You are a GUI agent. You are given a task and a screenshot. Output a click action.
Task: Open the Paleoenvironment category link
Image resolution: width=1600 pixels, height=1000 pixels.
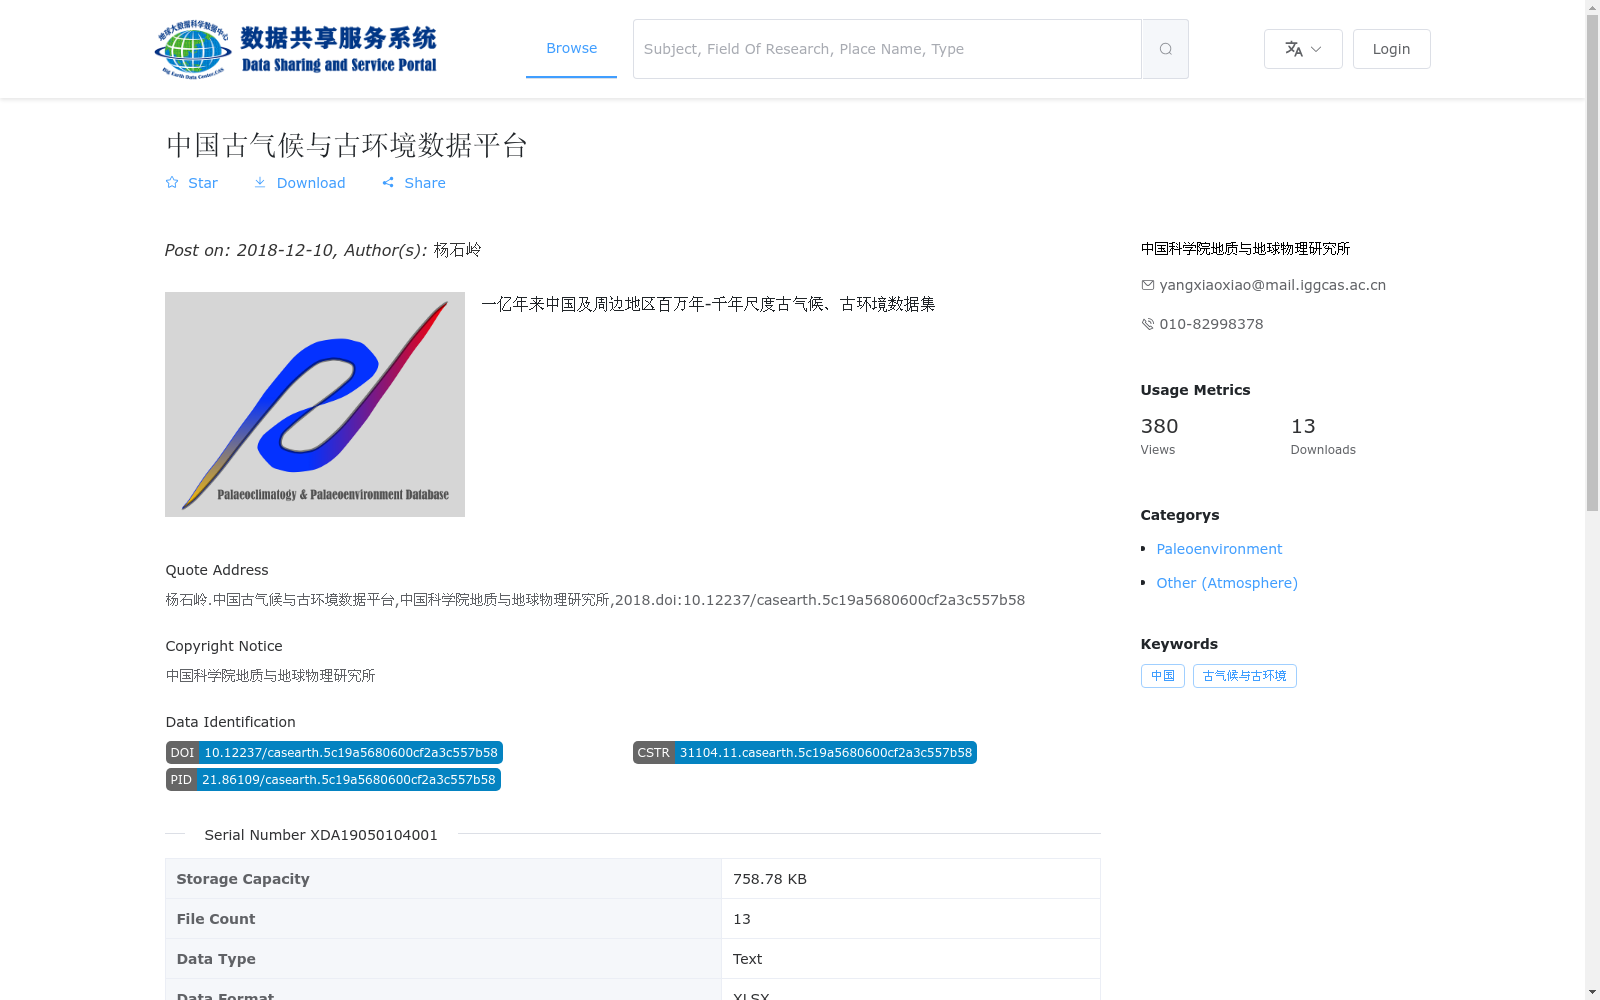tap(1219, 549)
